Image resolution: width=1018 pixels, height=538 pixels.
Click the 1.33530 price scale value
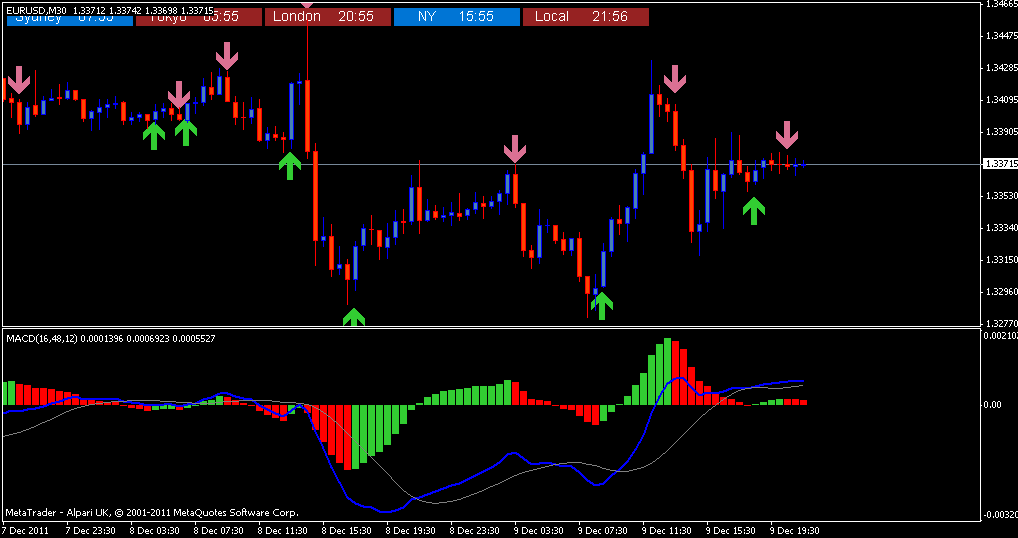pyautogui.click(x=1000, y=195)
